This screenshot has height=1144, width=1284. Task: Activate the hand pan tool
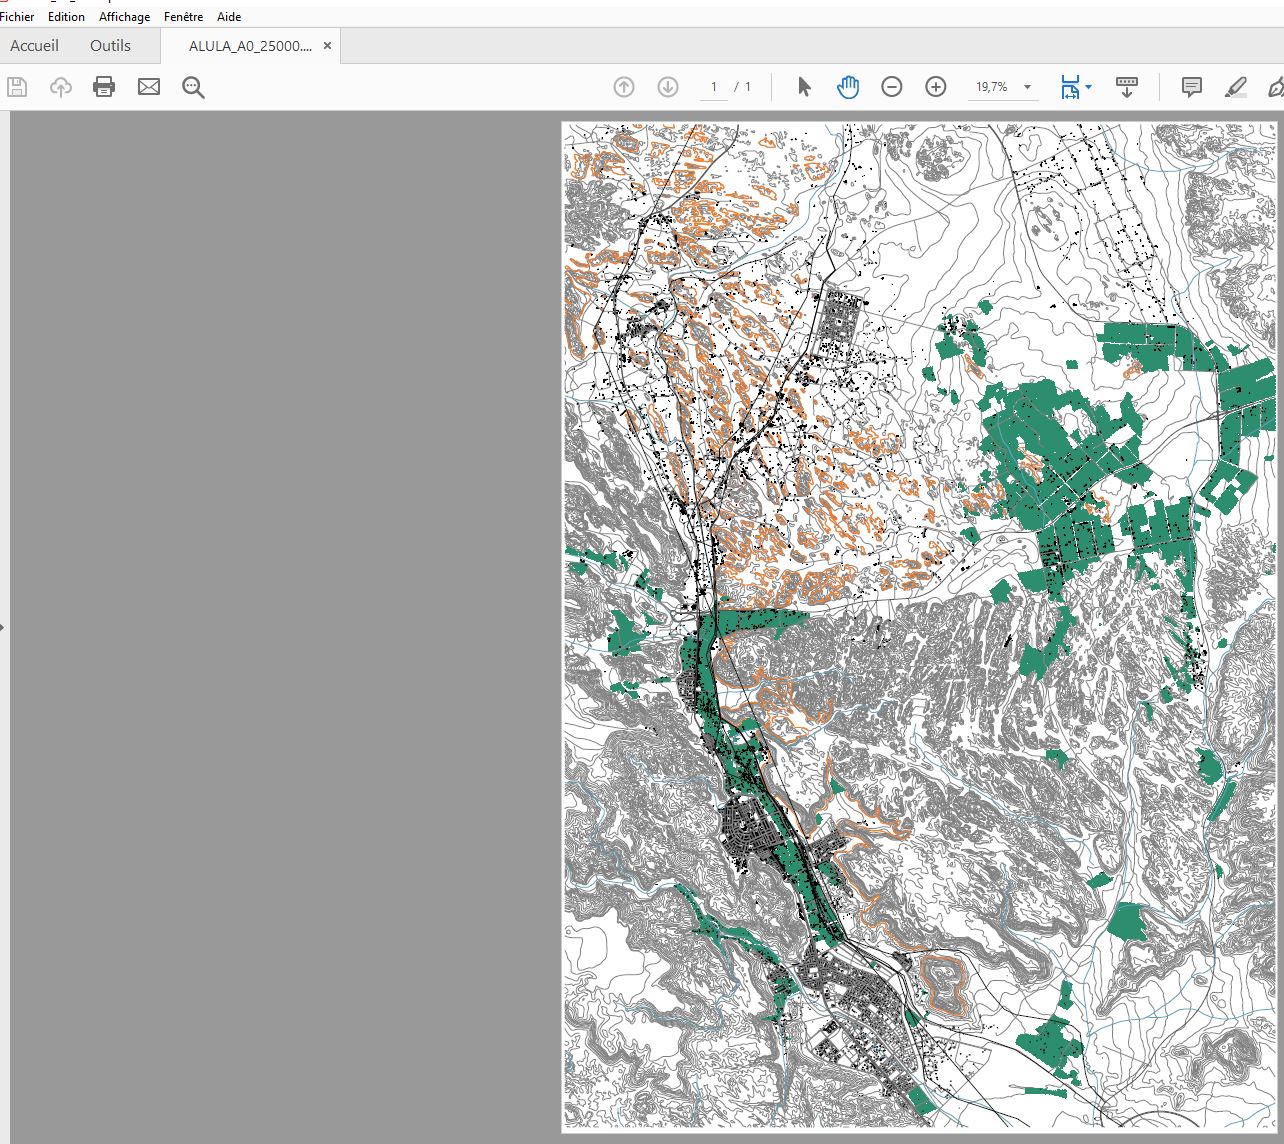point(848,87)
